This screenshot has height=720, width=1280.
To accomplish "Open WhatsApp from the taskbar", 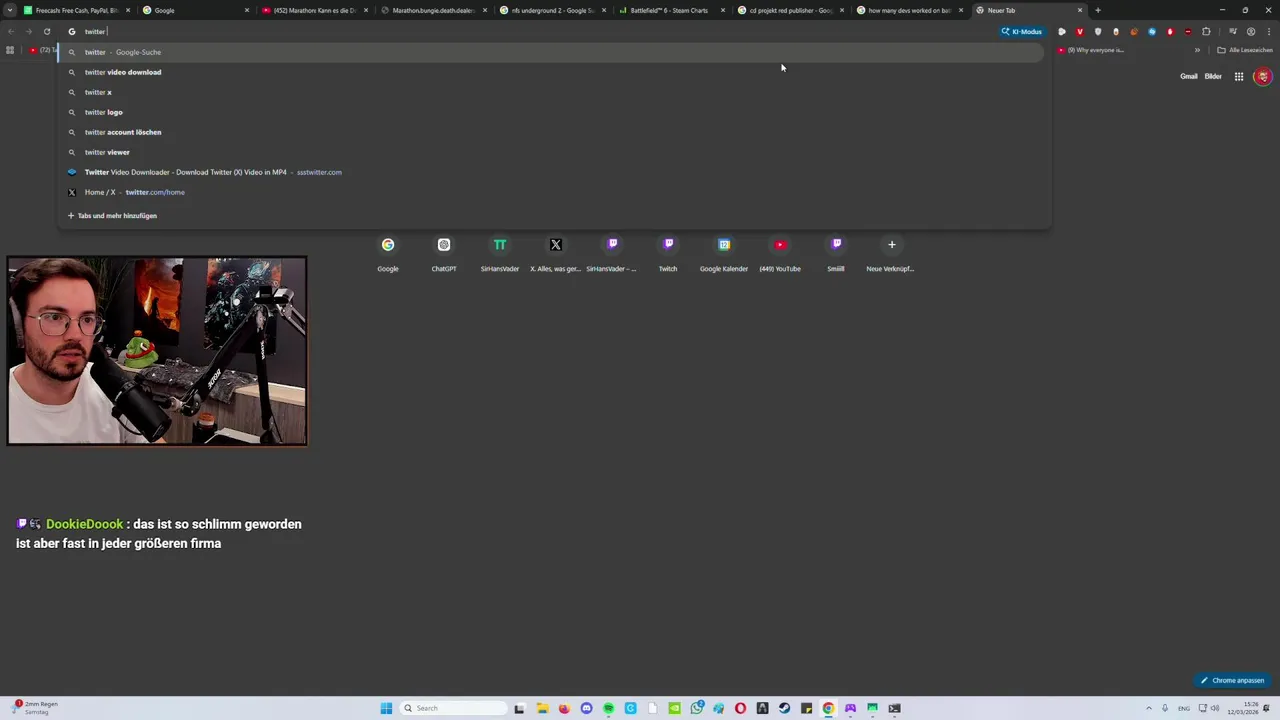I will tap(696, 708).
